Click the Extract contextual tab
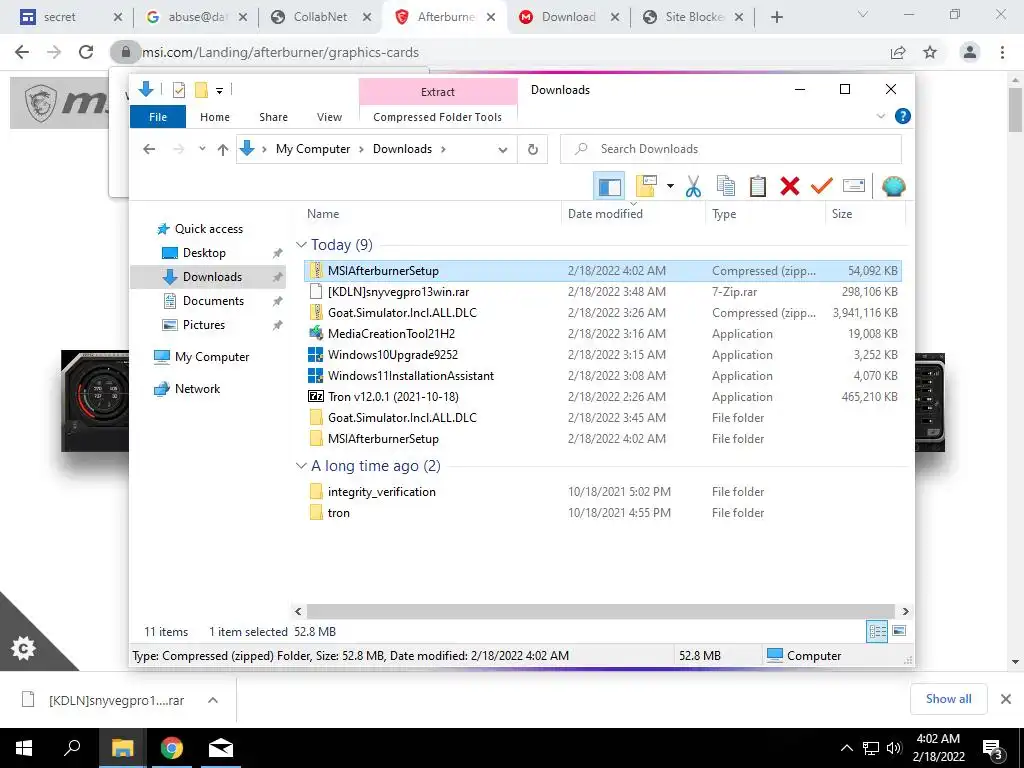The image size is (1024, 768). (438, 92)
